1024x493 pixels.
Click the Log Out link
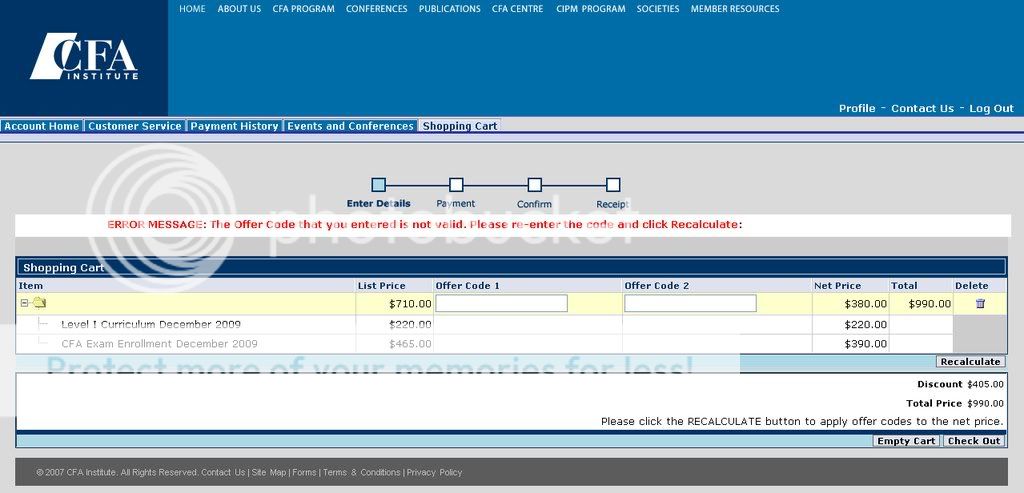pyautogui.click(x=991, y=108)
